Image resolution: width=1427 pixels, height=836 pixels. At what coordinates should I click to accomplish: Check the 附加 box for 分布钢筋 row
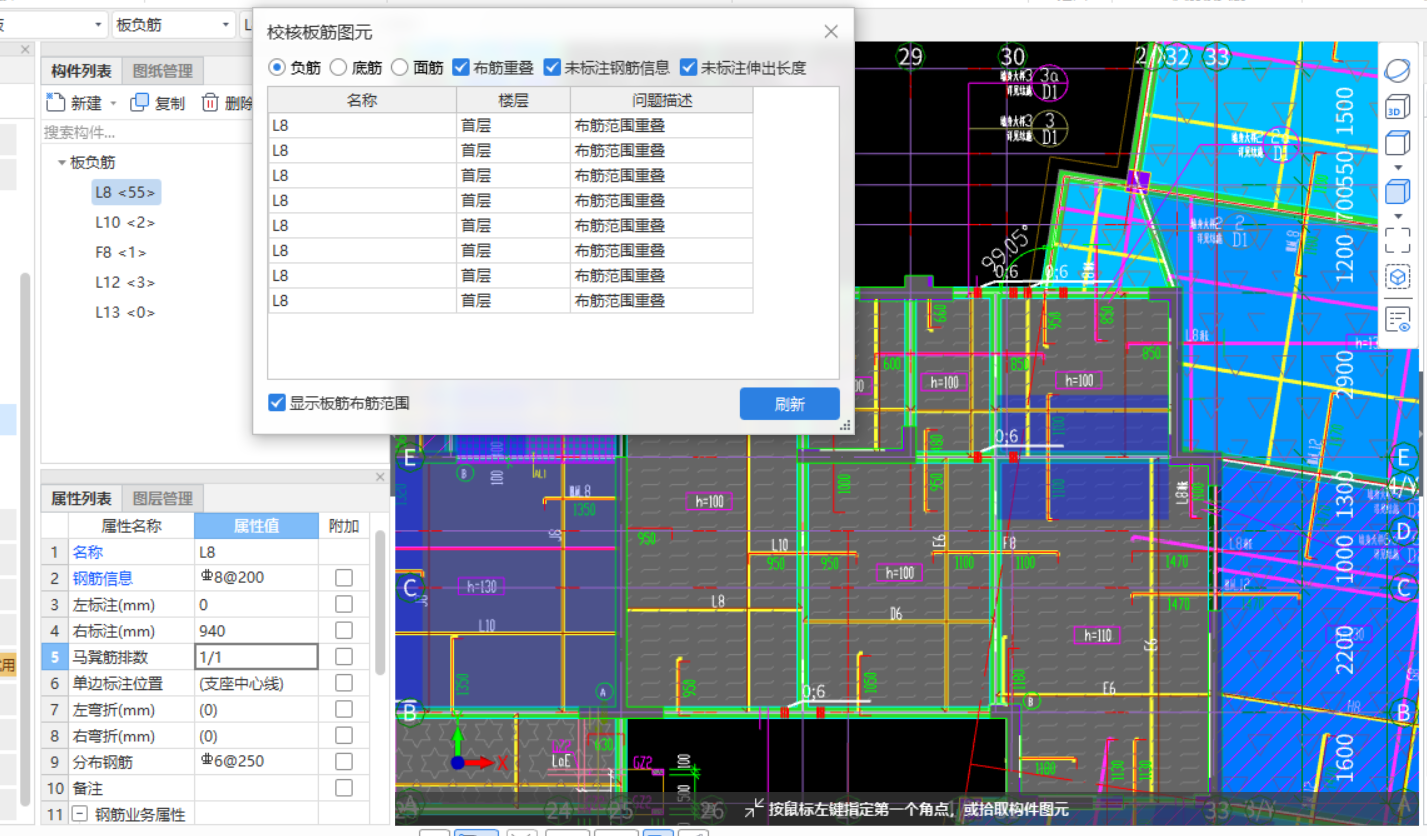point(344,762)
